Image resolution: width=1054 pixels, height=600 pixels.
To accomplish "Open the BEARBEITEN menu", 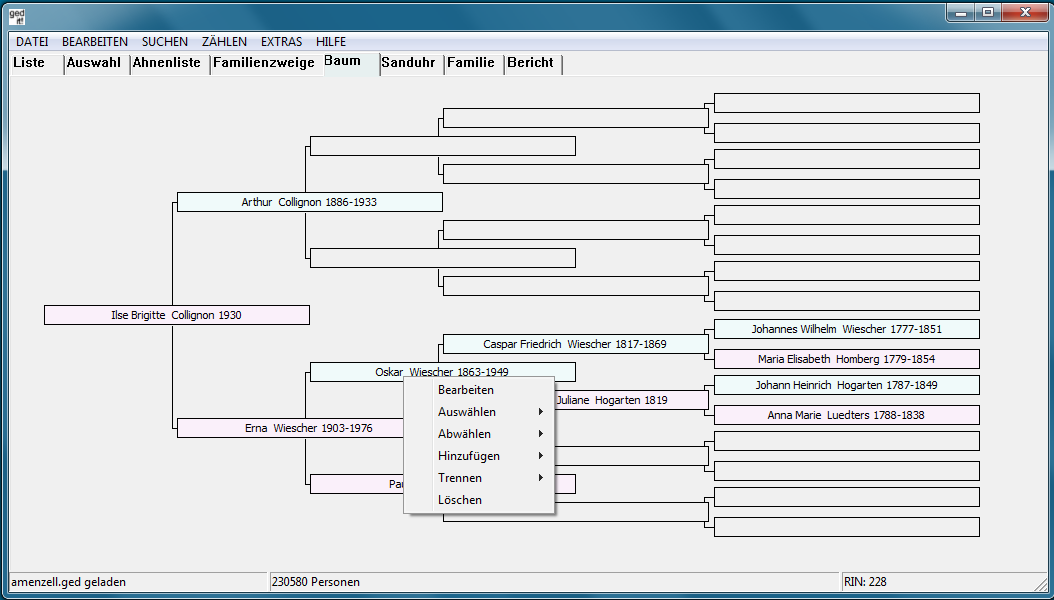I will tap(95, 42).
